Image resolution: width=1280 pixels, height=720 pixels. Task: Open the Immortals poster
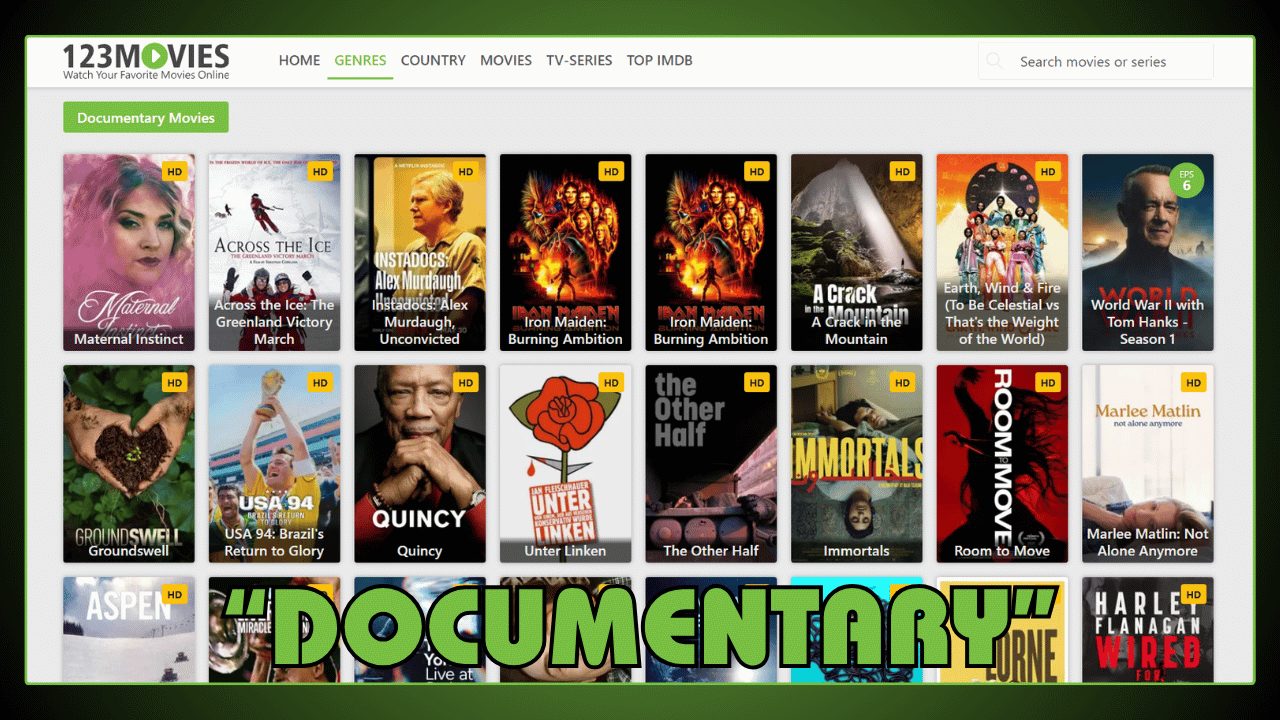pyautogui.click(x=857, y=463)
